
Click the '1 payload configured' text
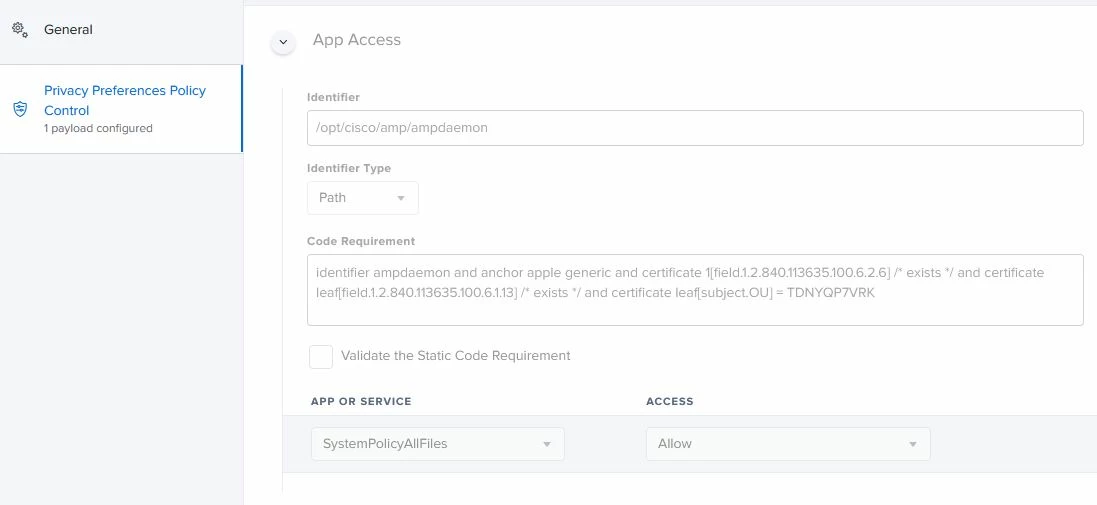98,128
